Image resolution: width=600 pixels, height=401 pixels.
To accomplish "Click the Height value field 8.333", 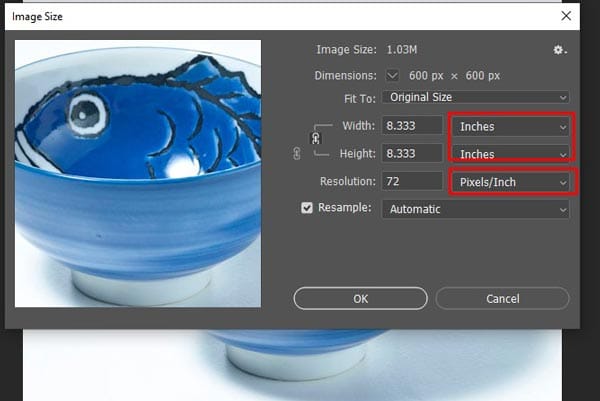I will pyautogui.click(x=412, y=153).
